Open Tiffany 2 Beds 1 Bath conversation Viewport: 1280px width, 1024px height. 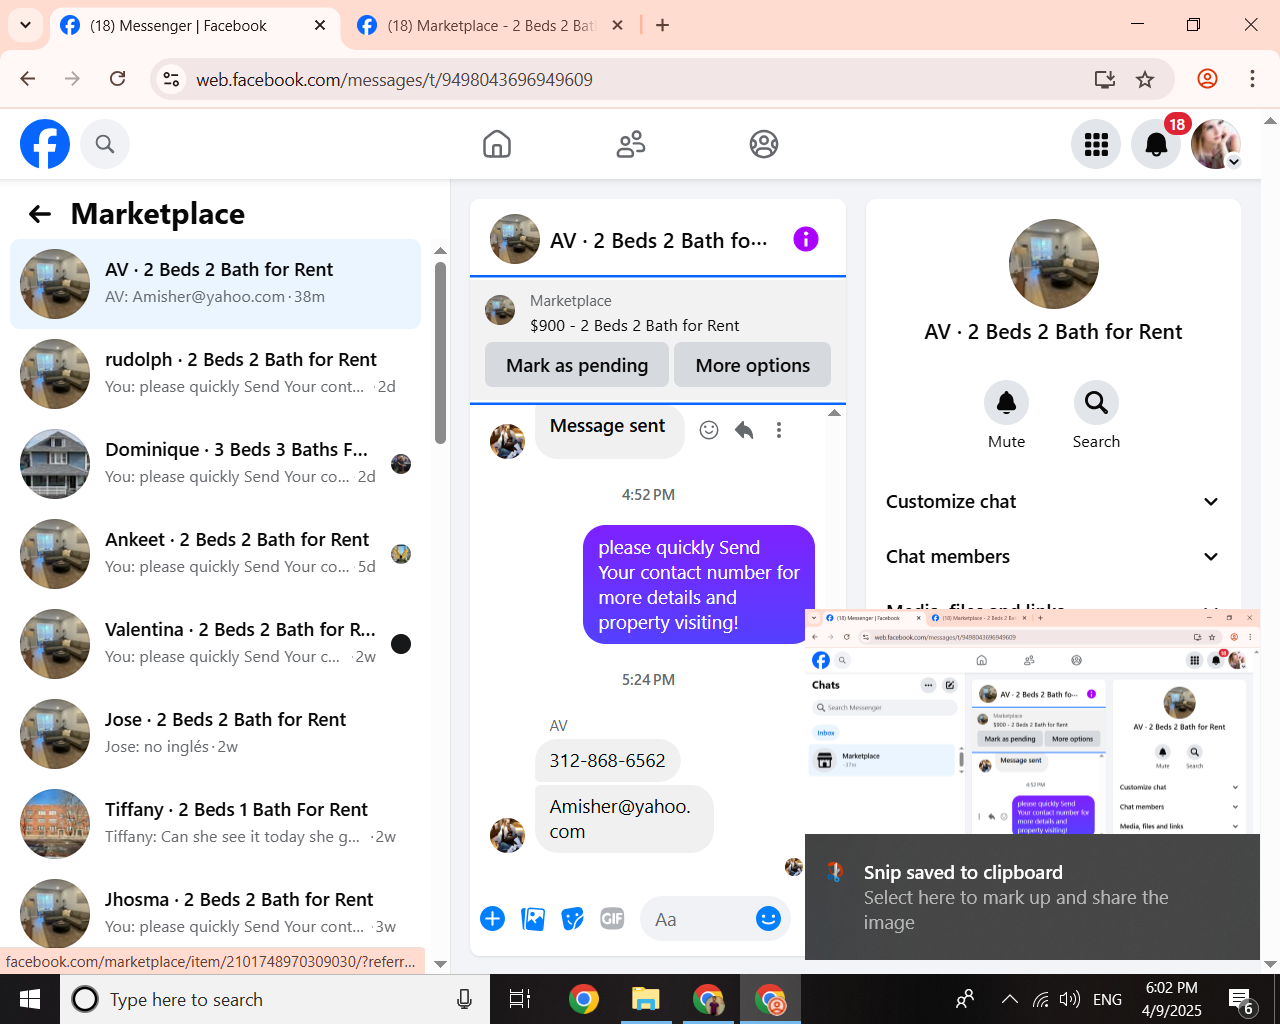coord(215,824)
